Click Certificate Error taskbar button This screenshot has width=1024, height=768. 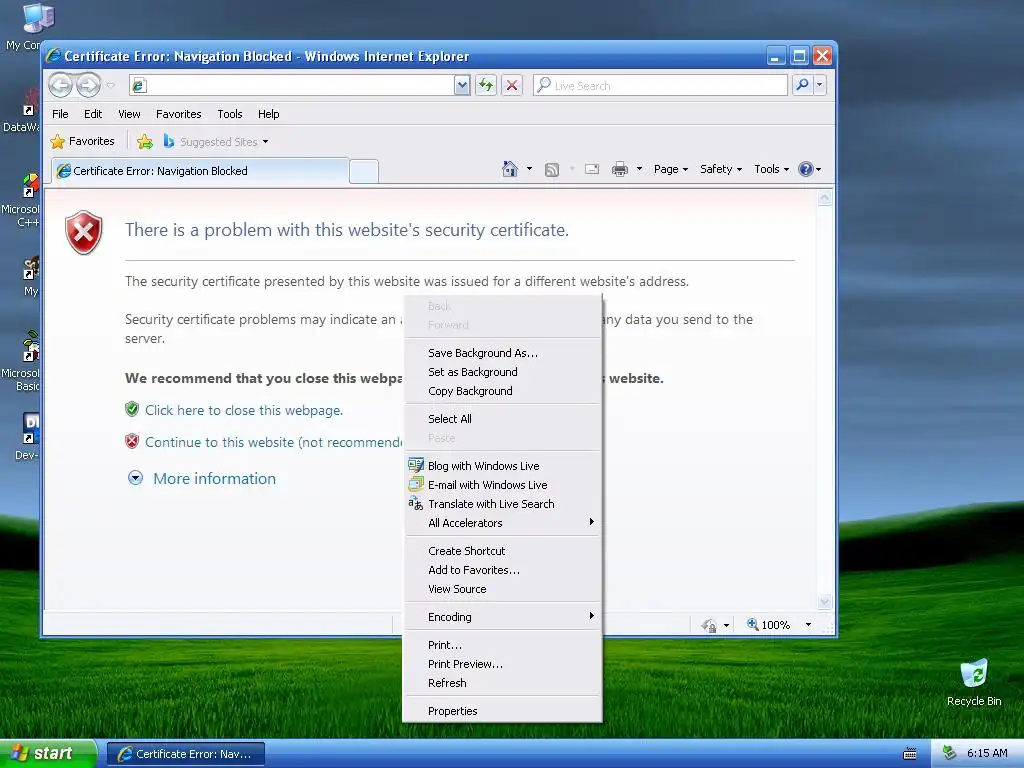coord(185,754)
